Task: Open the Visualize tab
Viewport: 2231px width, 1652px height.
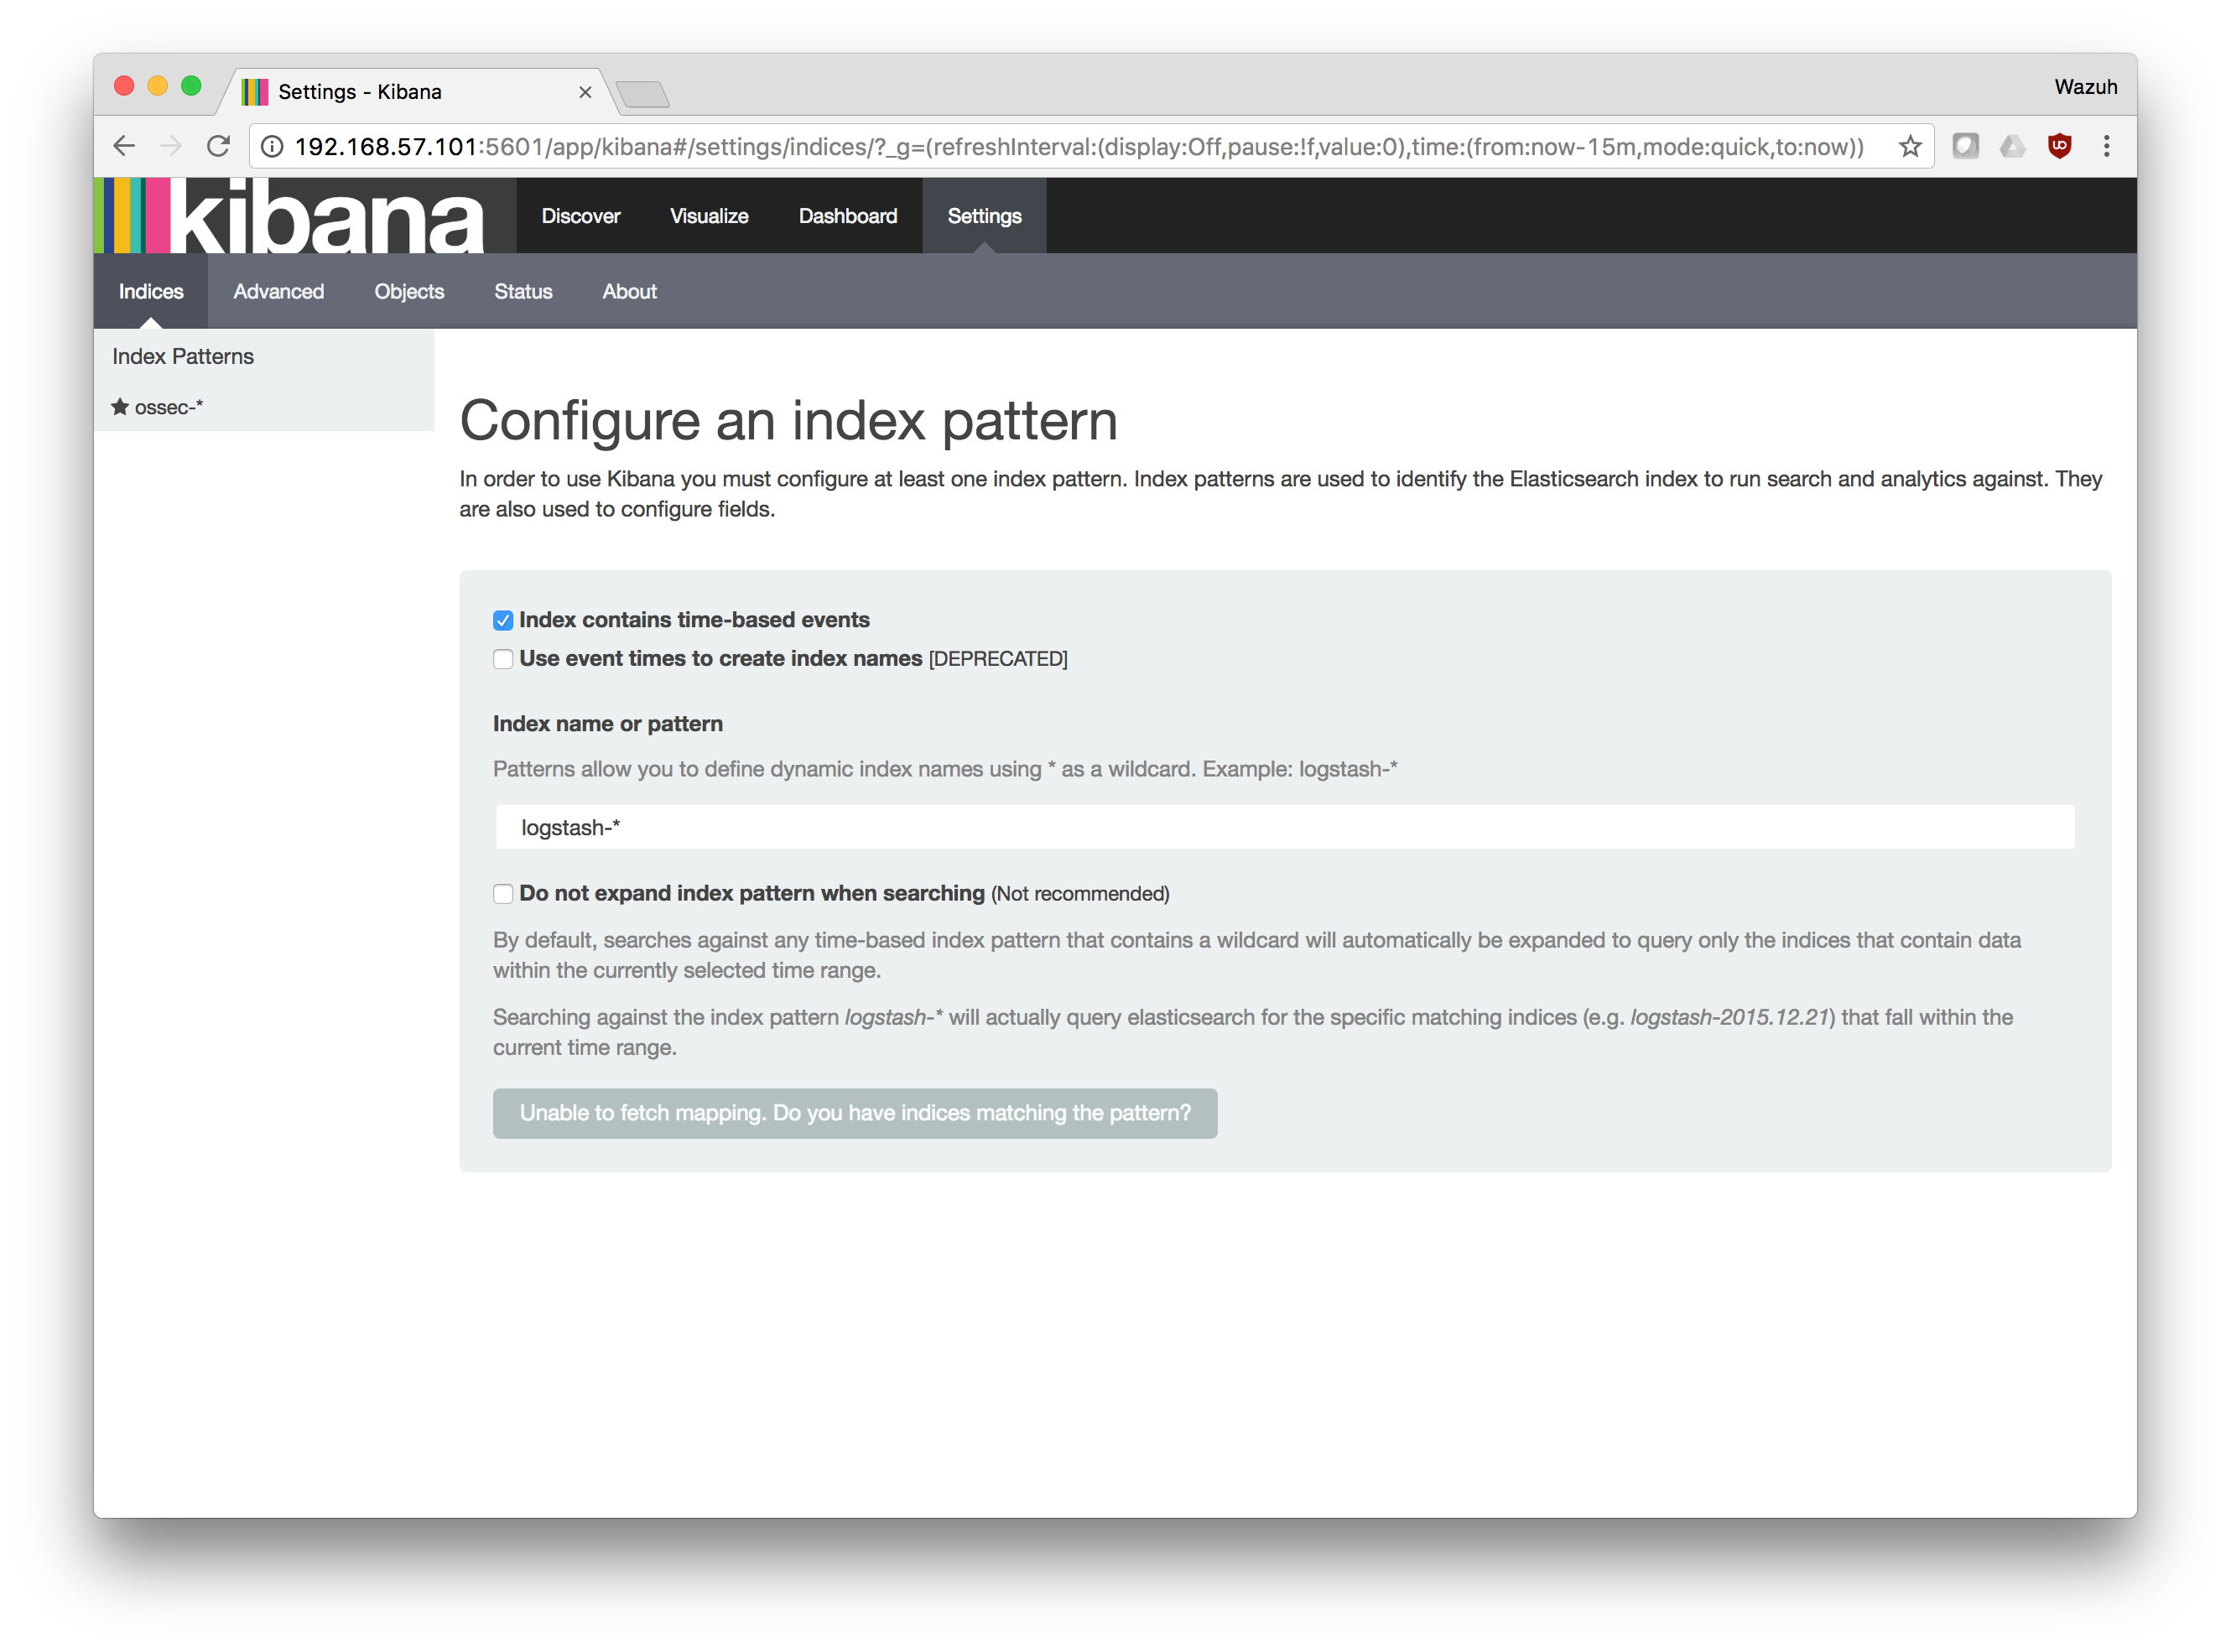Action: click(x=709, y=216)
